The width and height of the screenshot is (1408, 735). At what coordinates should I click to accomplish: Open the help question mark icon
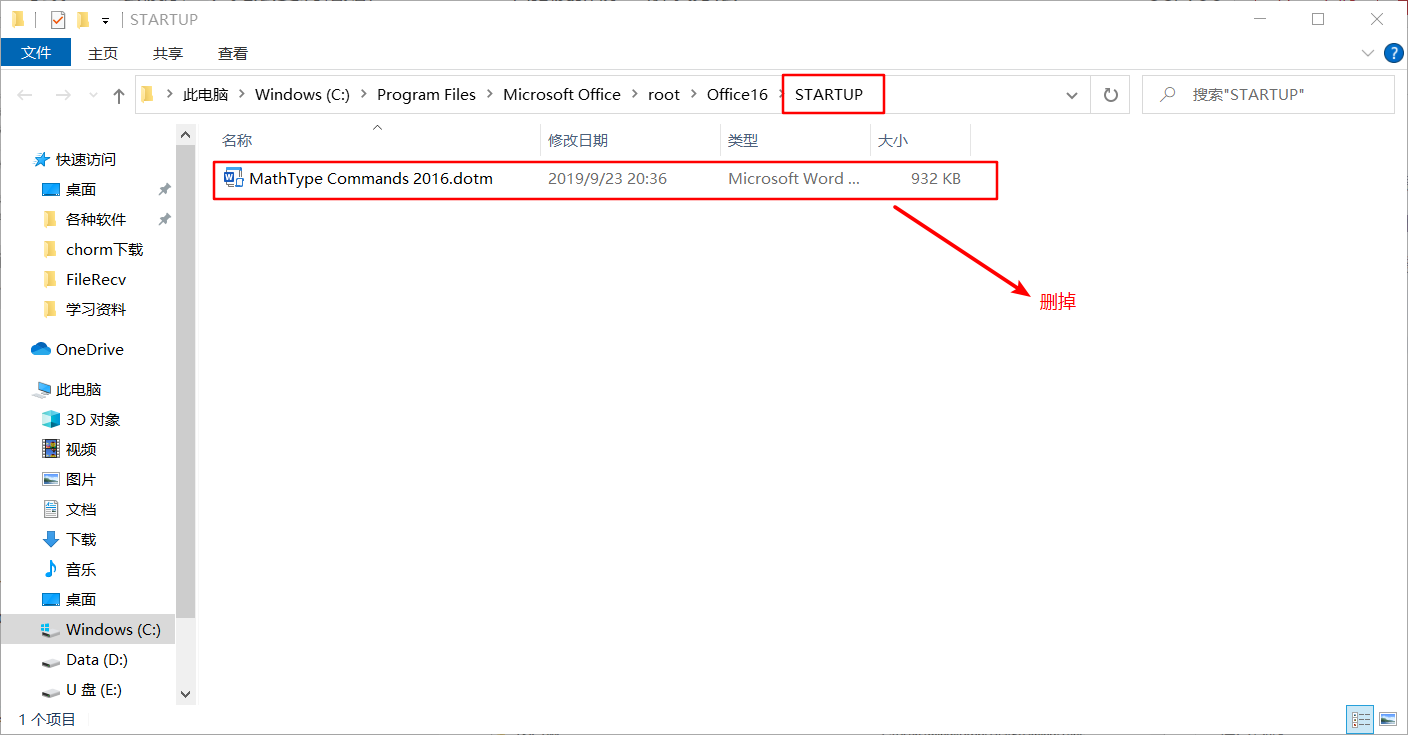pyautogui.click(x=1392, y=53)
